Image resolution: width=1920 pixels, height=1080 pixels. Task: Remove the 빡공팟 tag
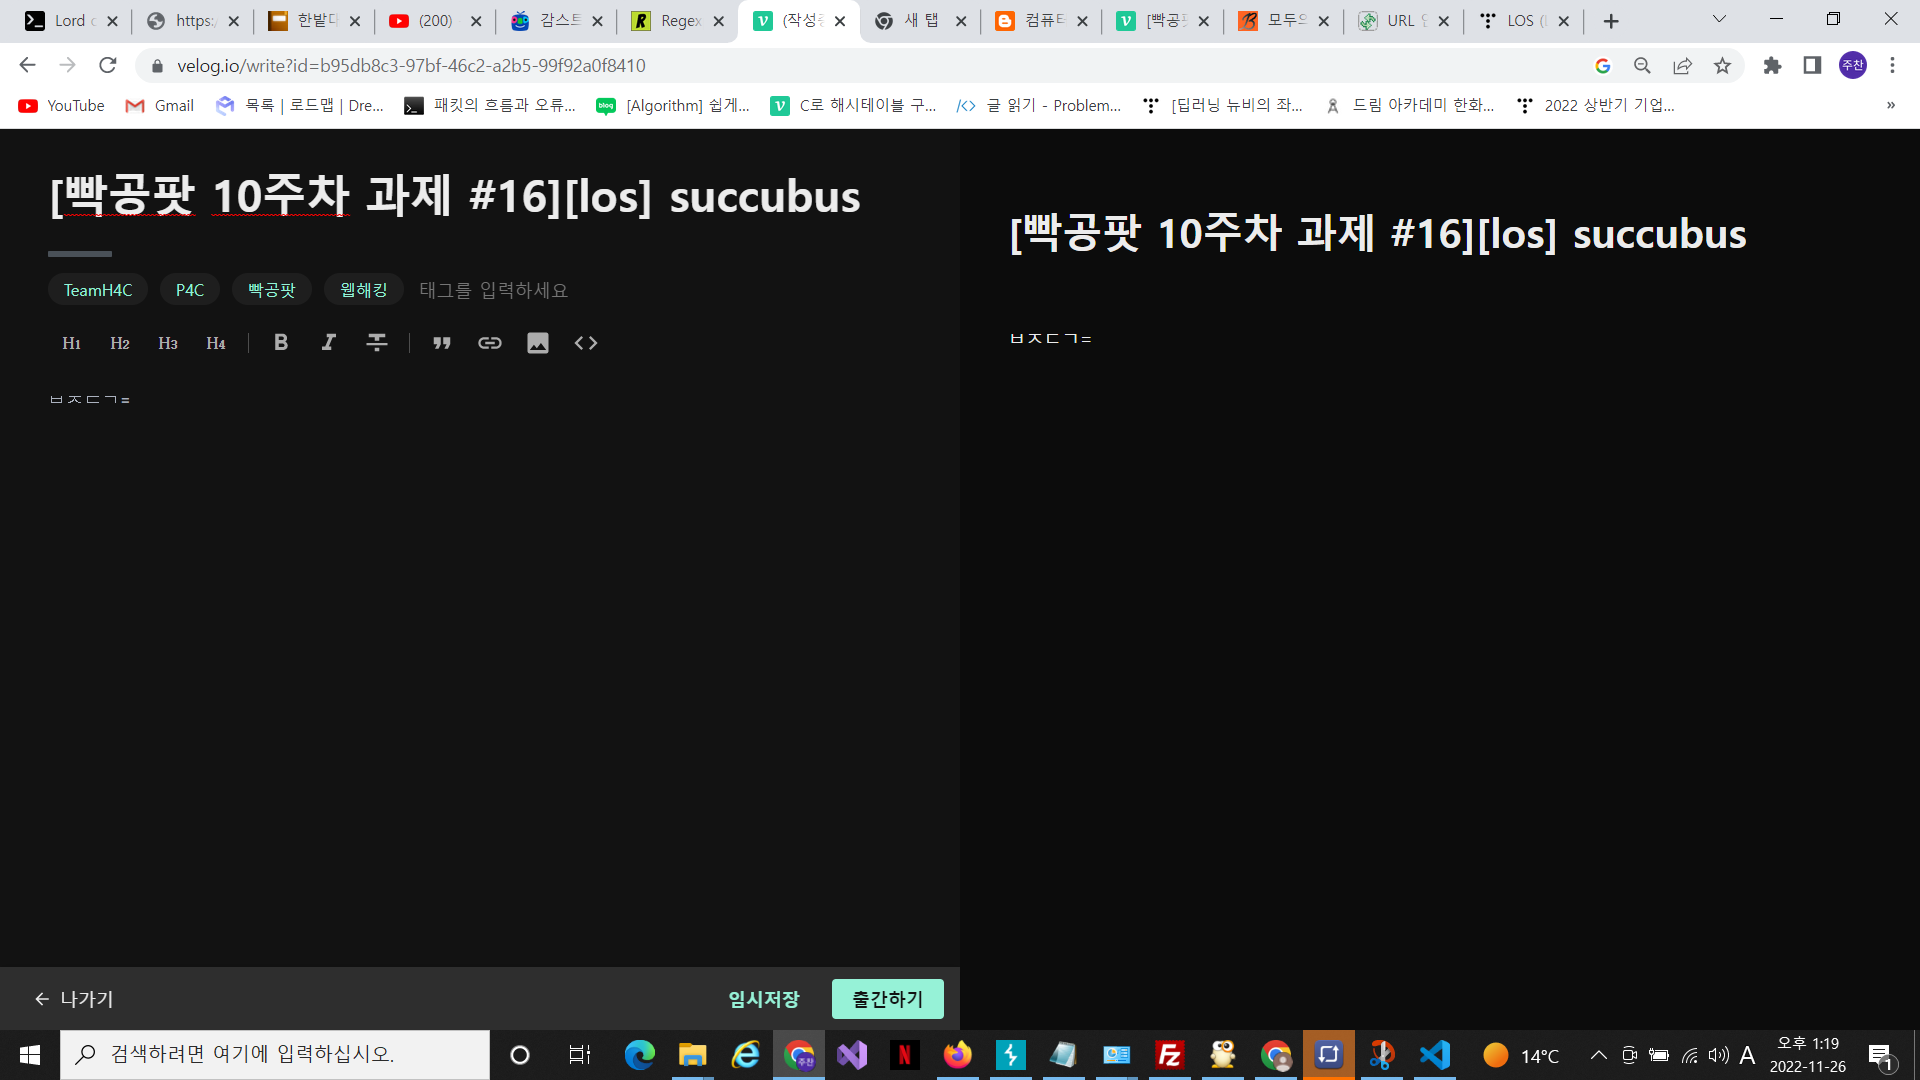(x=271, y=289)
